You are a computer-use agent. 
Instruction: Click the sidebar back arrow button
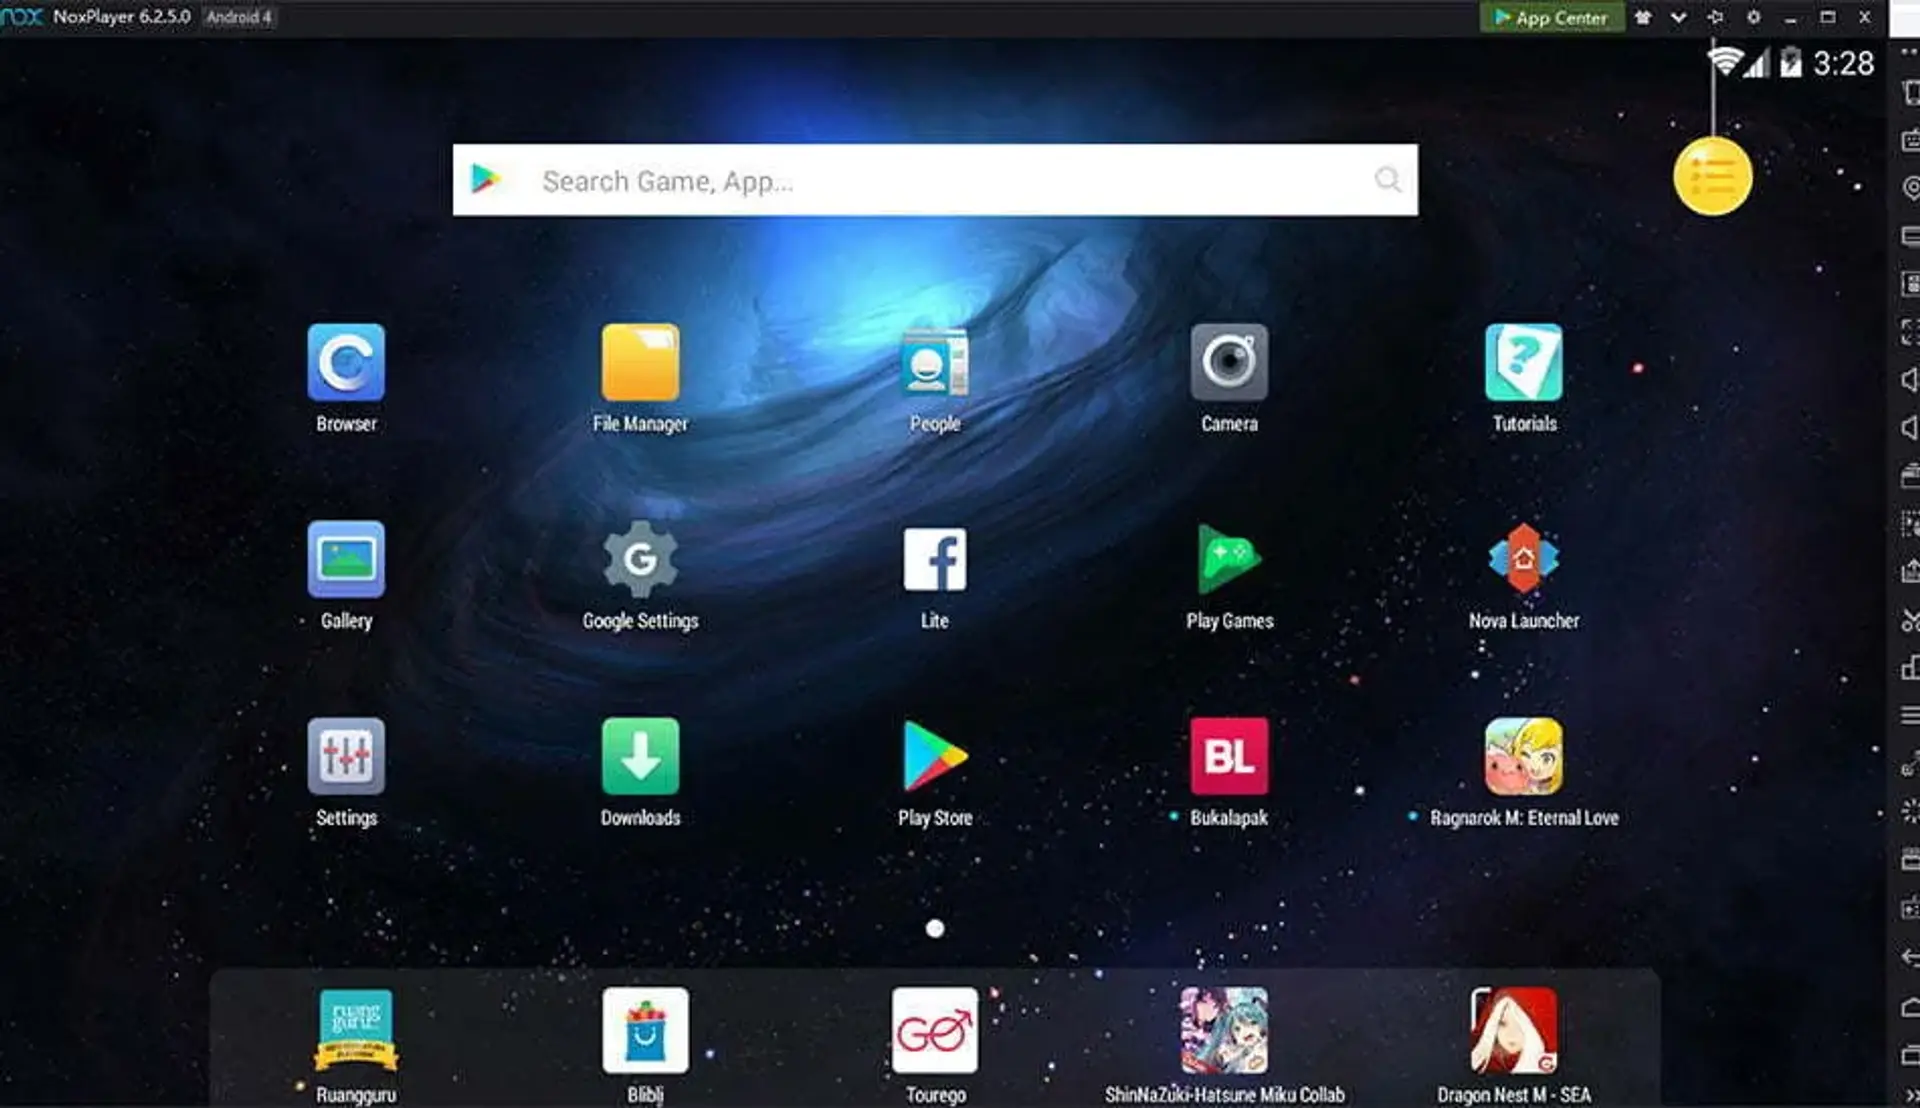pos(1911,958)
